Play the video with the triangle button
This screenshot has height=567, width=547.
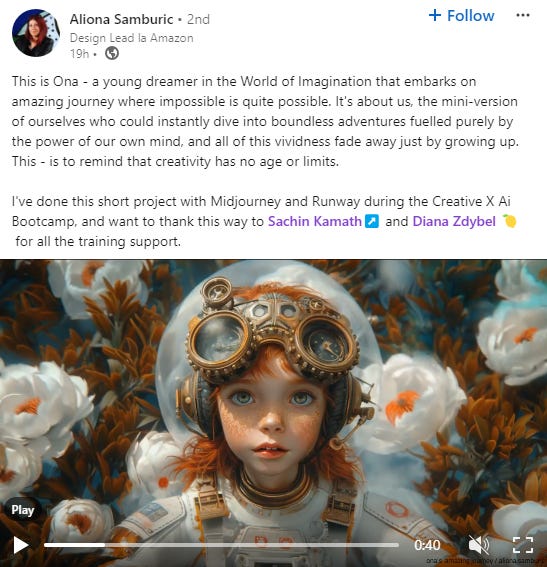click(21, 545)
